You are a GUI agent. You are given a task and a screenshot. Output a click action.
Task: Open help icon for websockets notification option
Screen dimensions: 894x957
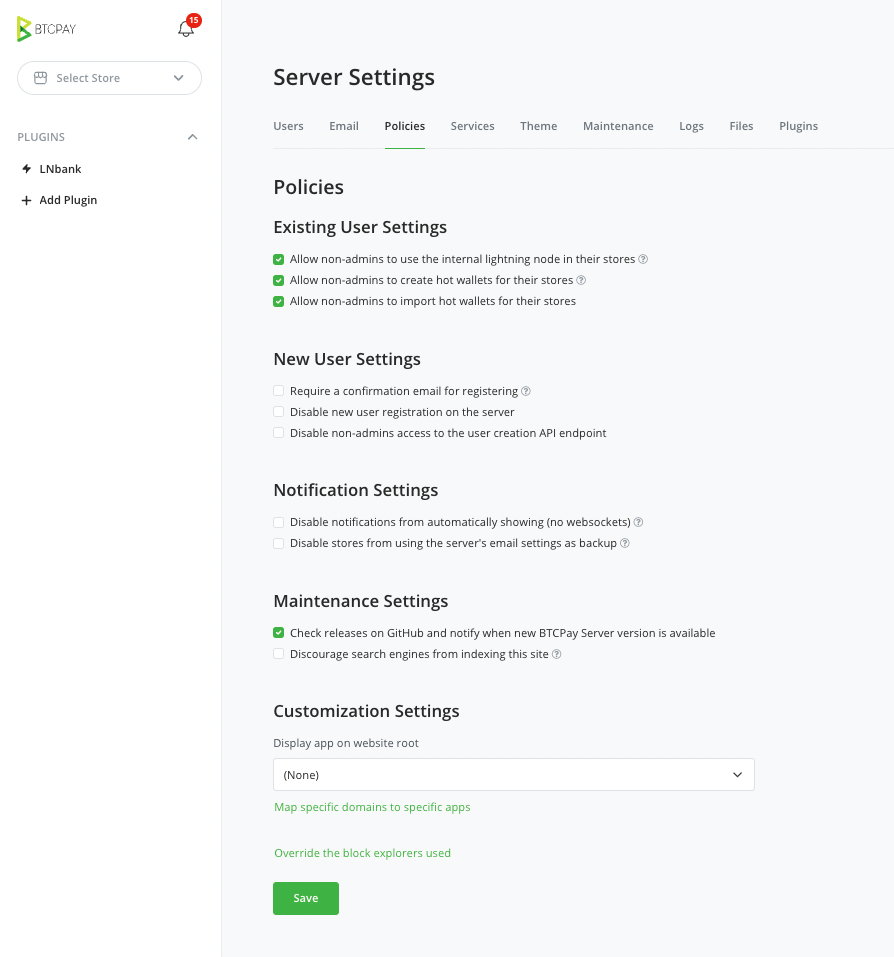(x=638, y=522)
